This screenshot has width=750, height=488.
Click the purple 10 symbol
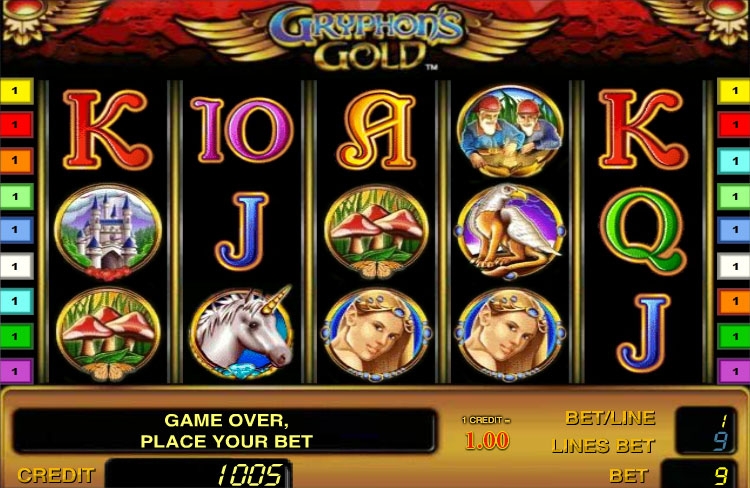(242, 130)
